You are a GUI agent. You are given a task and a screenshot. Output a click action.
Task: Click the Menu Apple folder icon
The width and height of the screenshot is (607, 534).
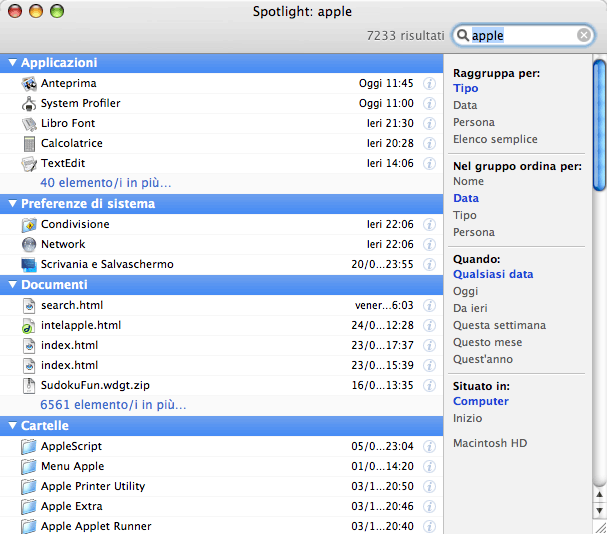pos(29,467)
